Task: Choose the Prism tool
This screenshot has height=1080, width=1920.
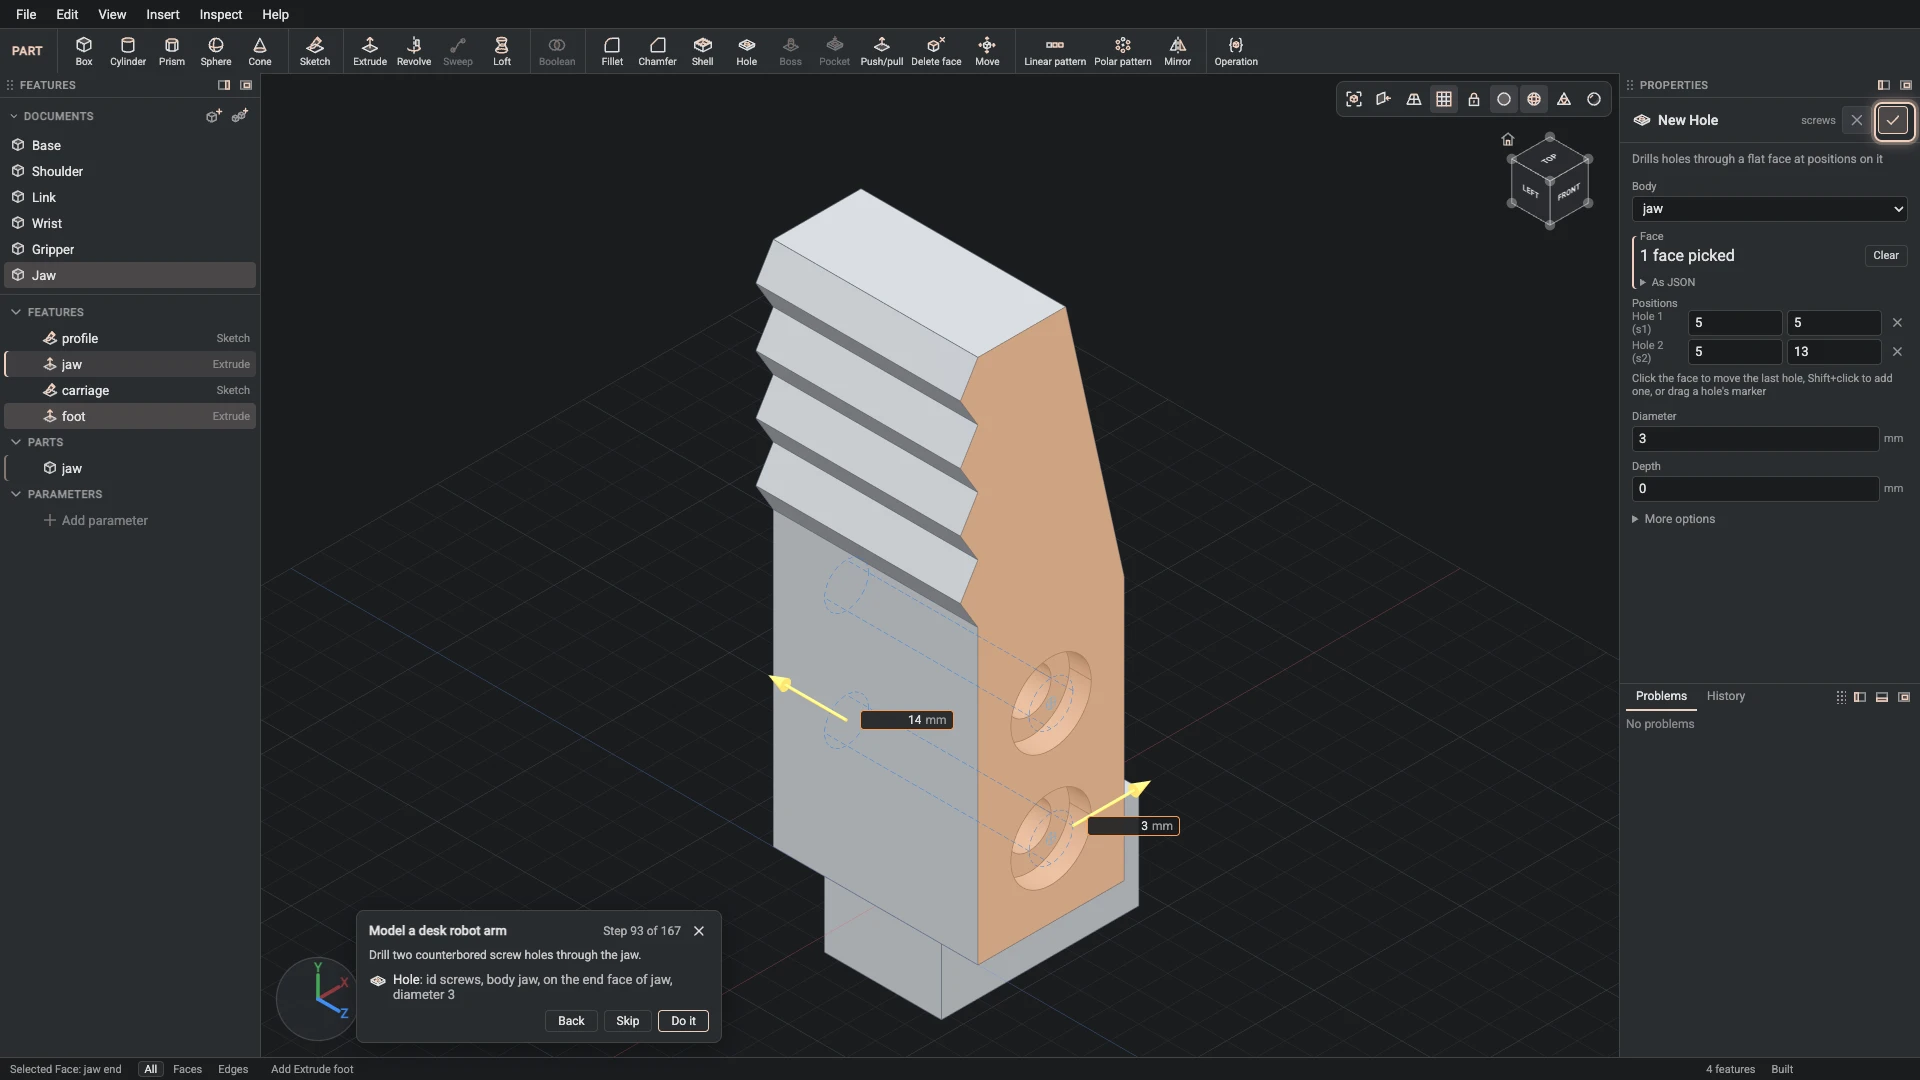Action: coord(172,51)
